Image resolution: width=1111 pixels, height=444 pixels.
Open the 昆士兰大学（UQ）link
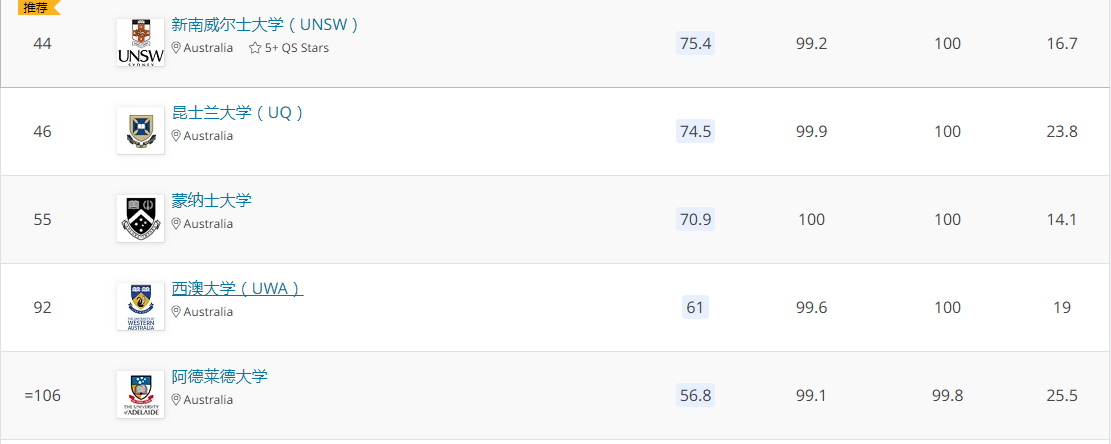238,113
